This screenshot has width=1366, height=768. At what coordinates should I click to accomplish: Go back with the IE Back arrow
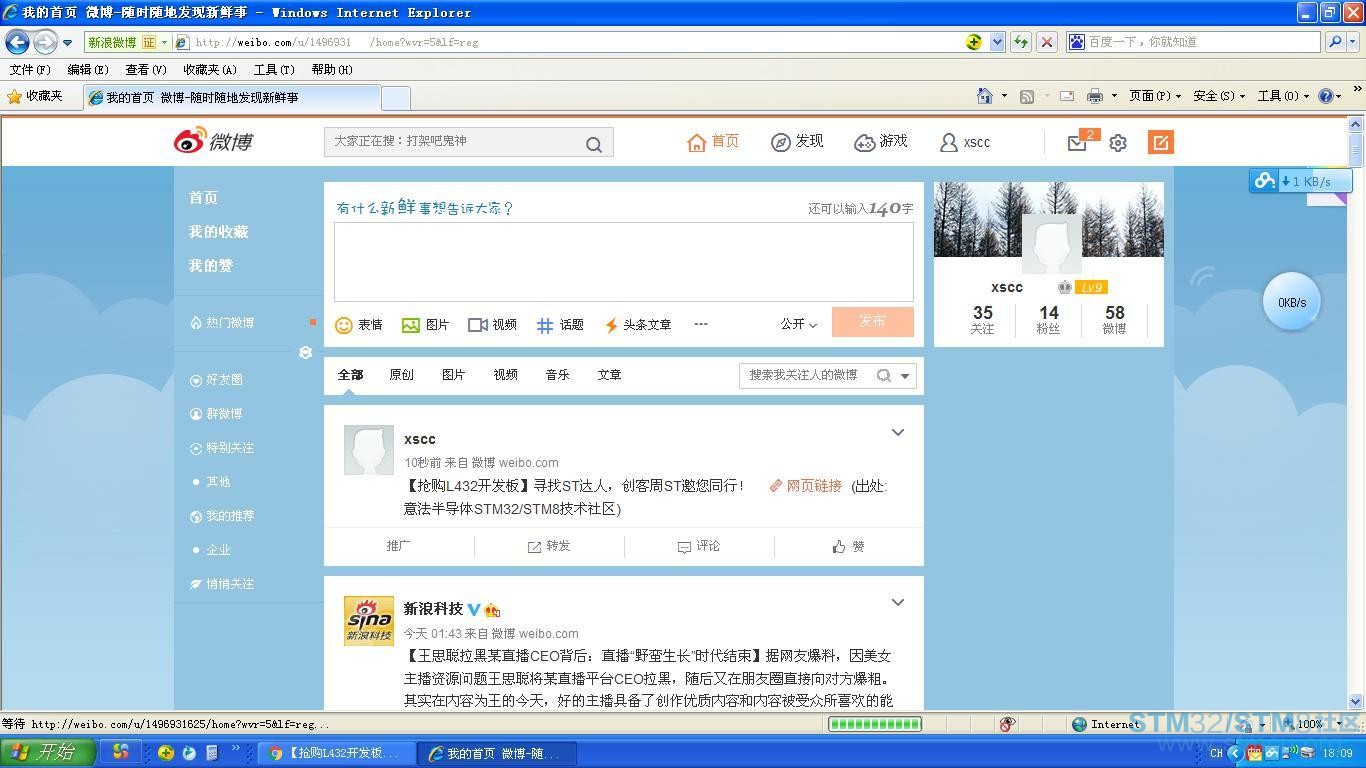click(17, 42)
